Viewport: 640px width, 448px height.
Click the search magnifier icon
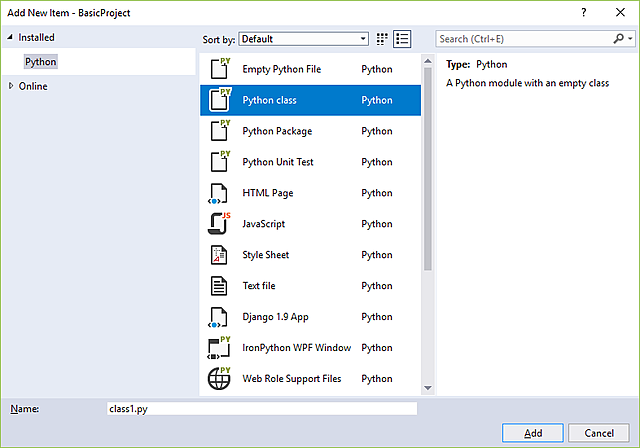coord(618,39)
